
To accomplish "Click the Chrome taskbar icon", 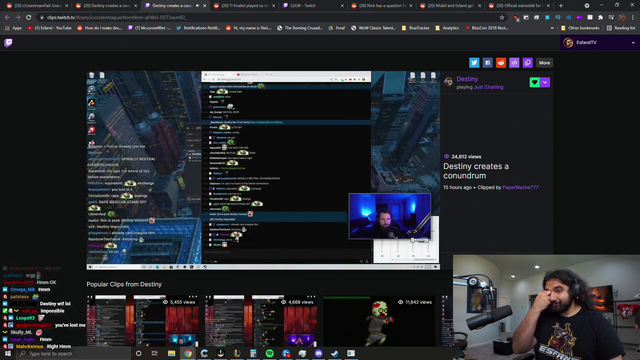I will (188, 353).
